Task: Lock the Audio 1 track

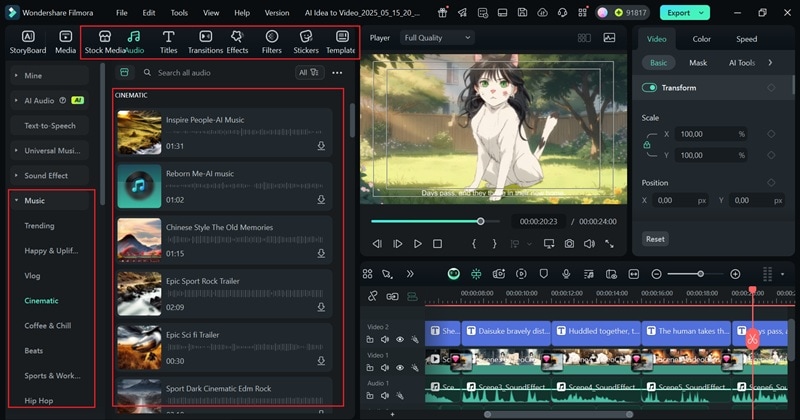Action: pos(370,396)
